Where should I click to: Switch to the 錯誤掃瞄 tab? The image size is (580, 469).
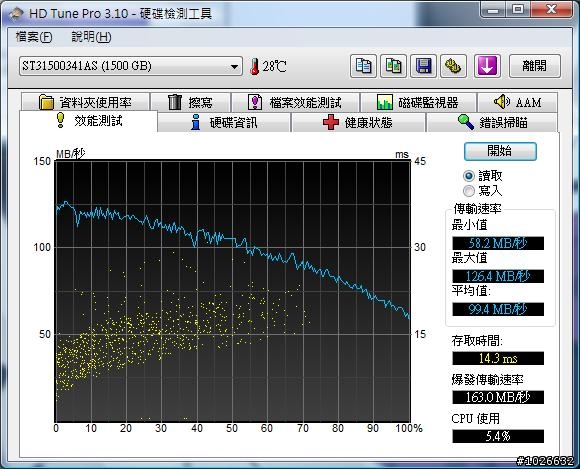[x=492, y=122]
